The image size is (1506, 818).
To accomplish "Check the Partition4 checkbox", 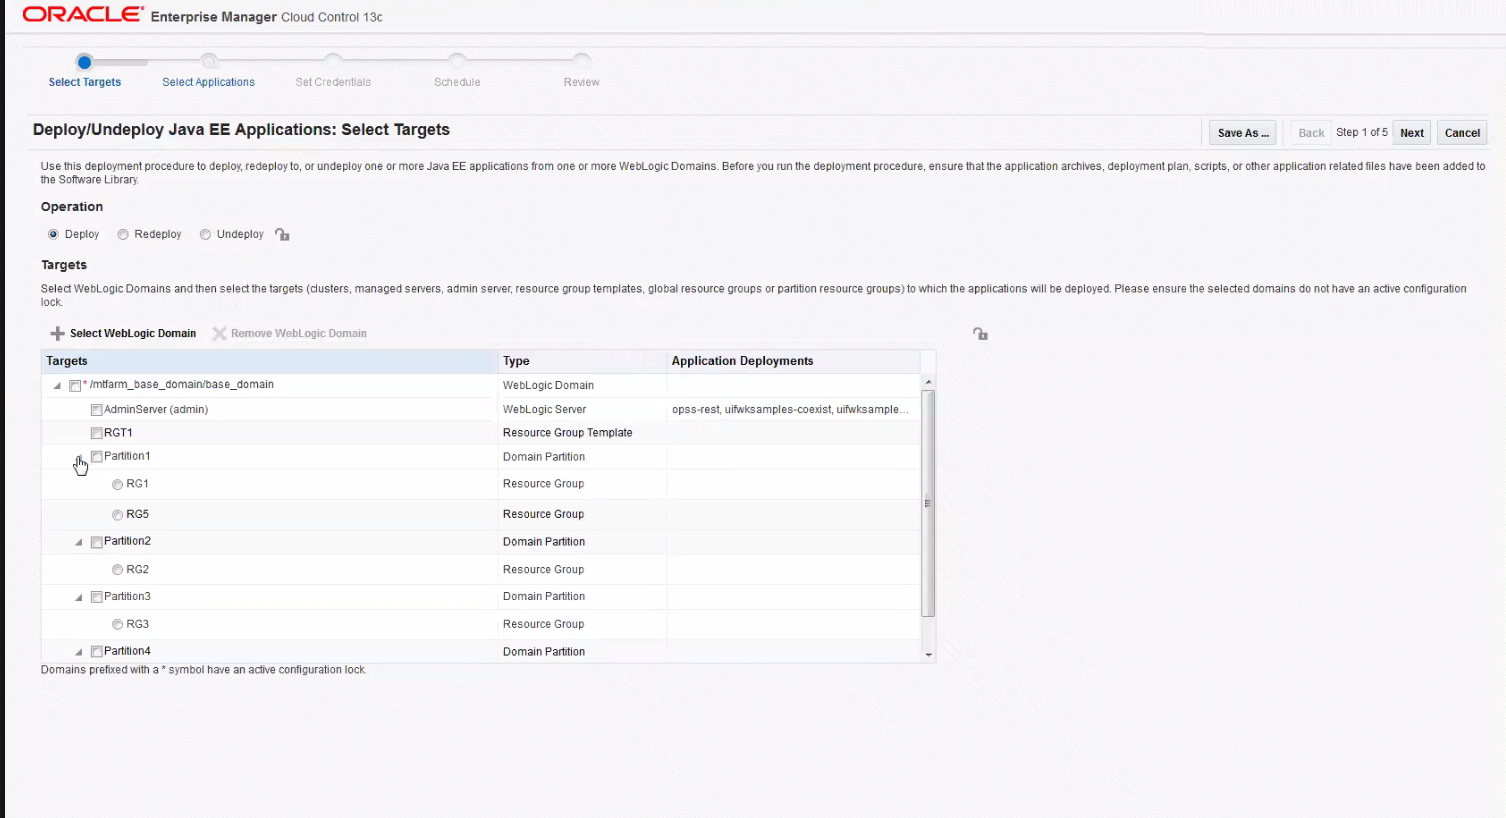I will coord(97,652).
